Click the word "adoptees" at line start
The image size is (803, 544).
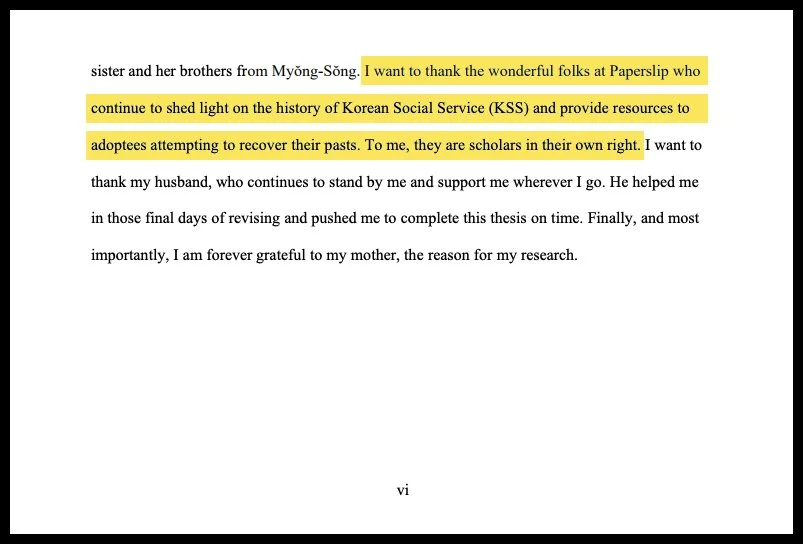point(119,145)
